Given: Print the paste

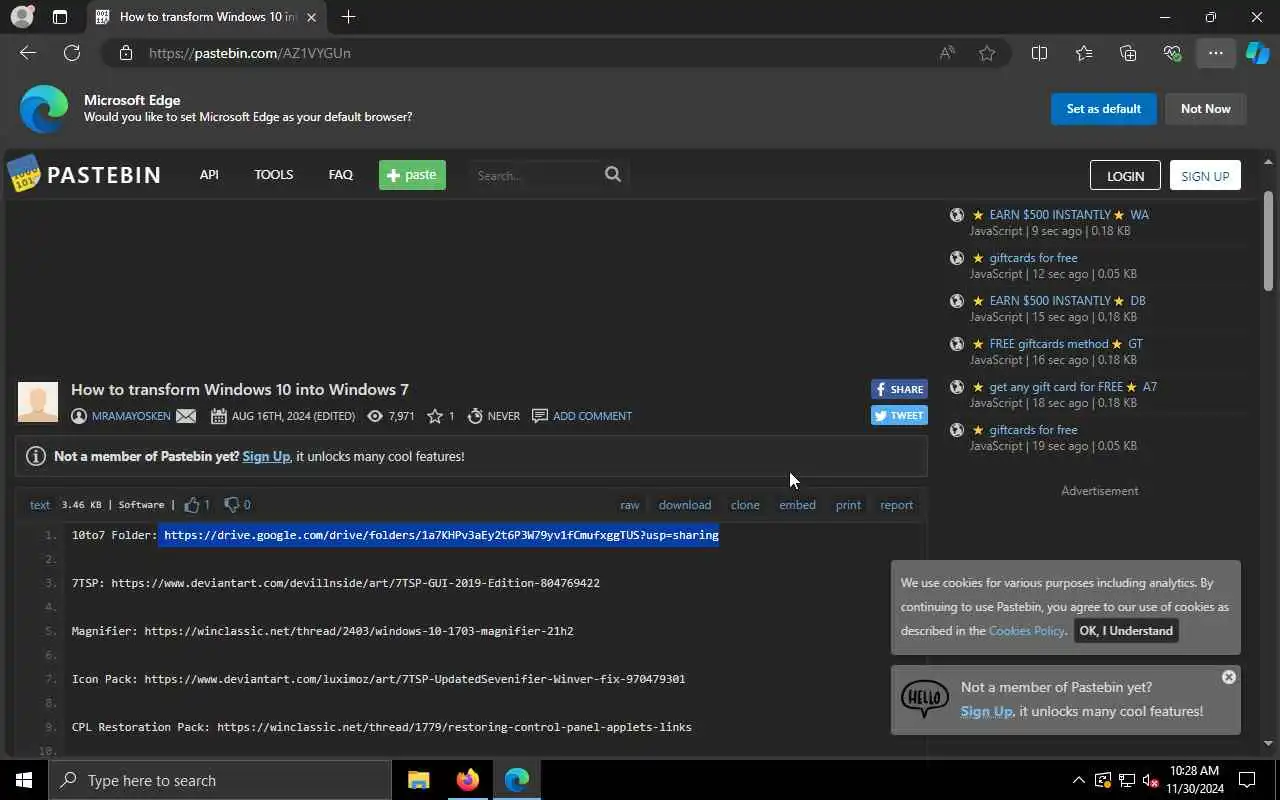Looking at the screenshot, I should [848, 505].
